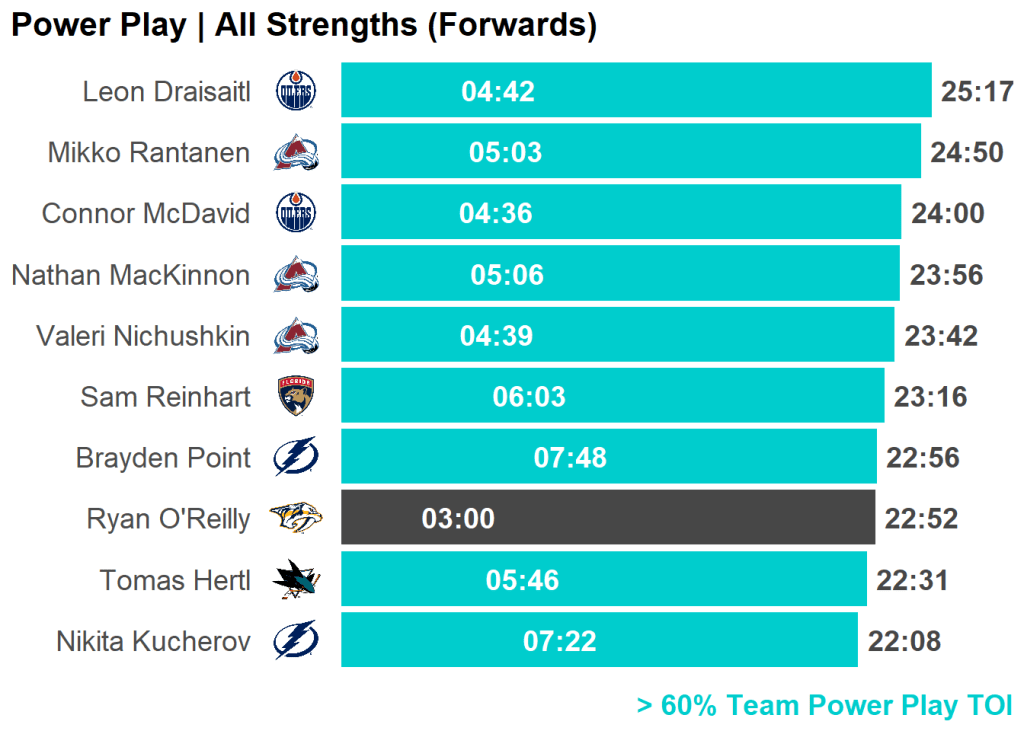Click the '> 60% Team Power Play TOI' legend
Screen dimensions: 1024x731
click(824, 706)
